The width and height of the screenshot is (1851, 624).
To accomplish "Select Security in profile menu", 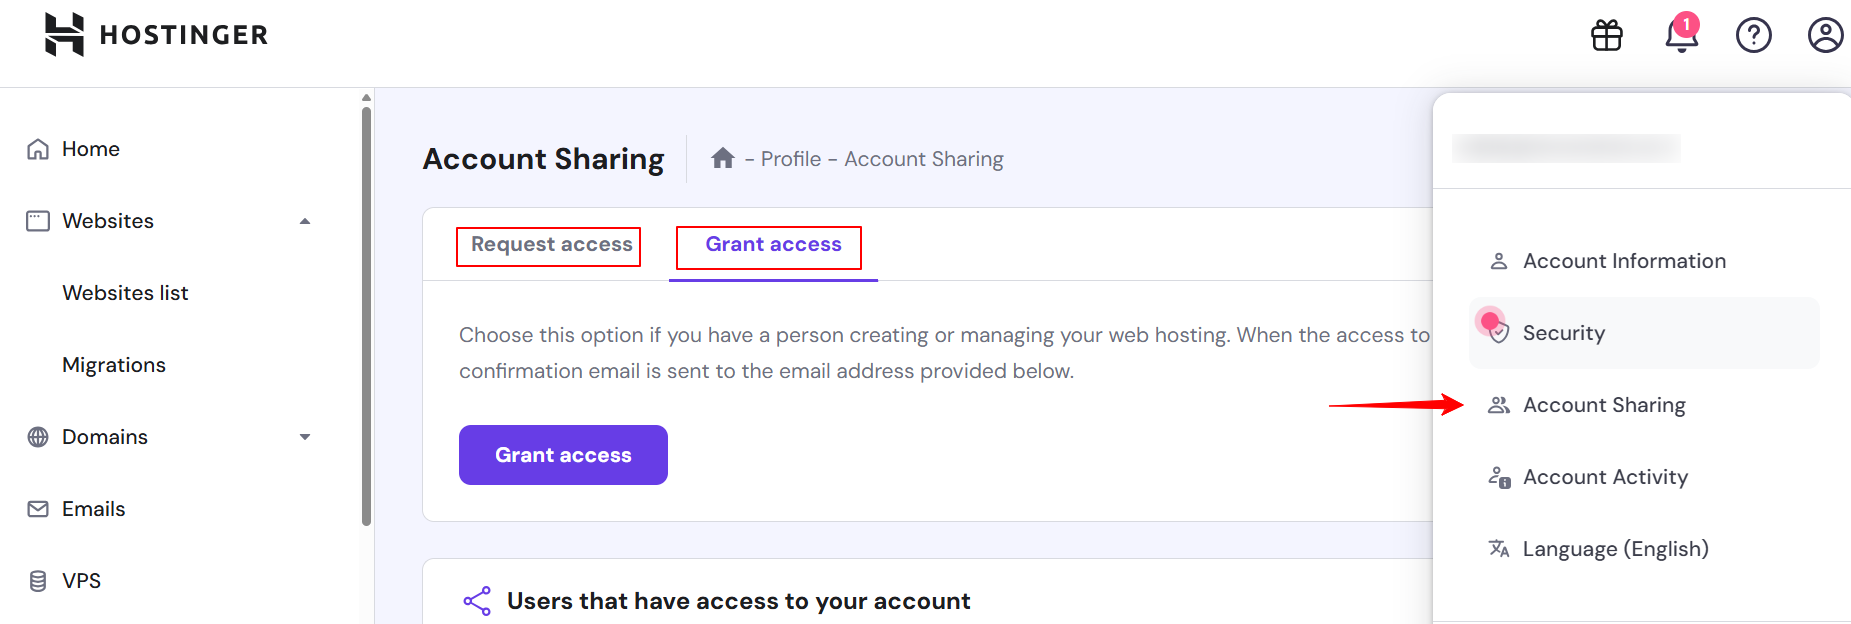I will pyautogui.click(x=1643, y=333).
